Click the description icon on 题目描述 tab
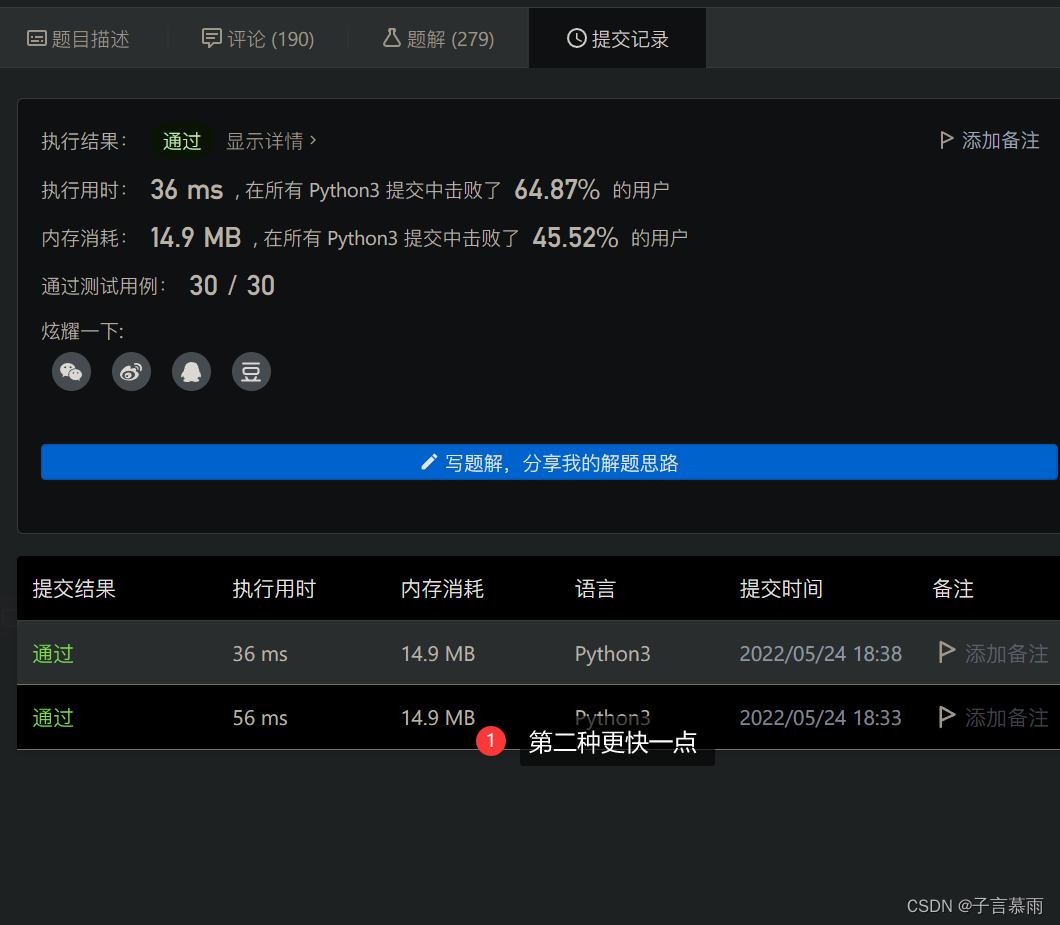The width and height of the screenshot is (1060, 925). [x=37, y=38]
